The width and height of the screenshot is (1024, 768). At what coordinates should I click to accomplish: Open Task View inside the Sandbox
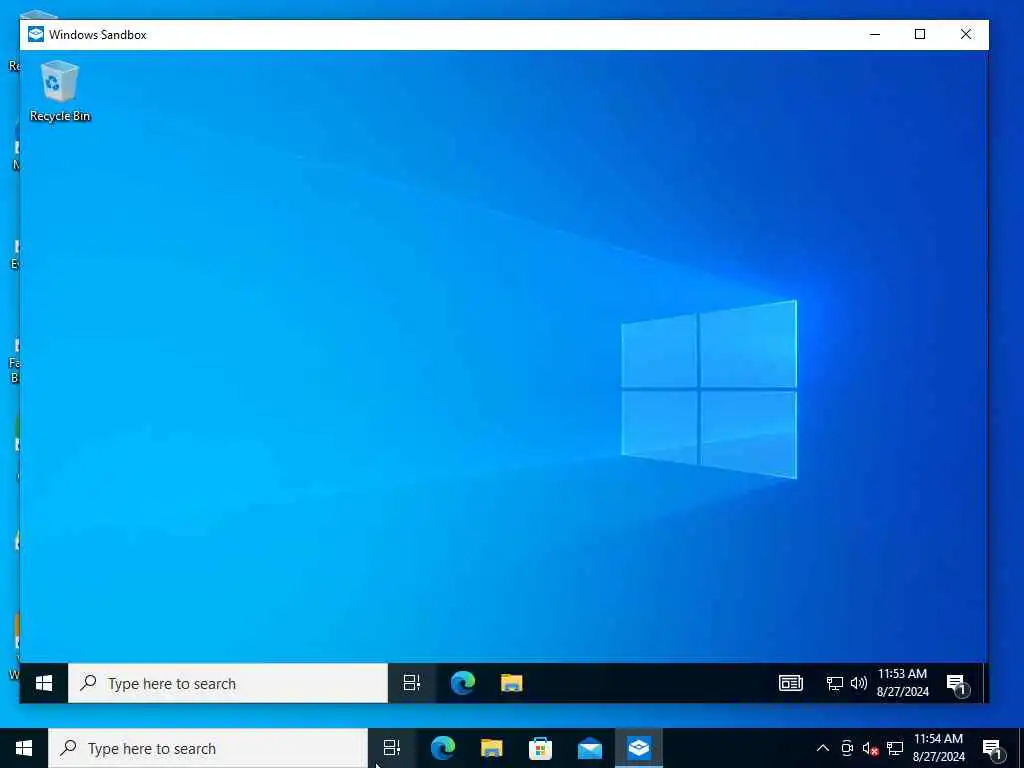411,683
